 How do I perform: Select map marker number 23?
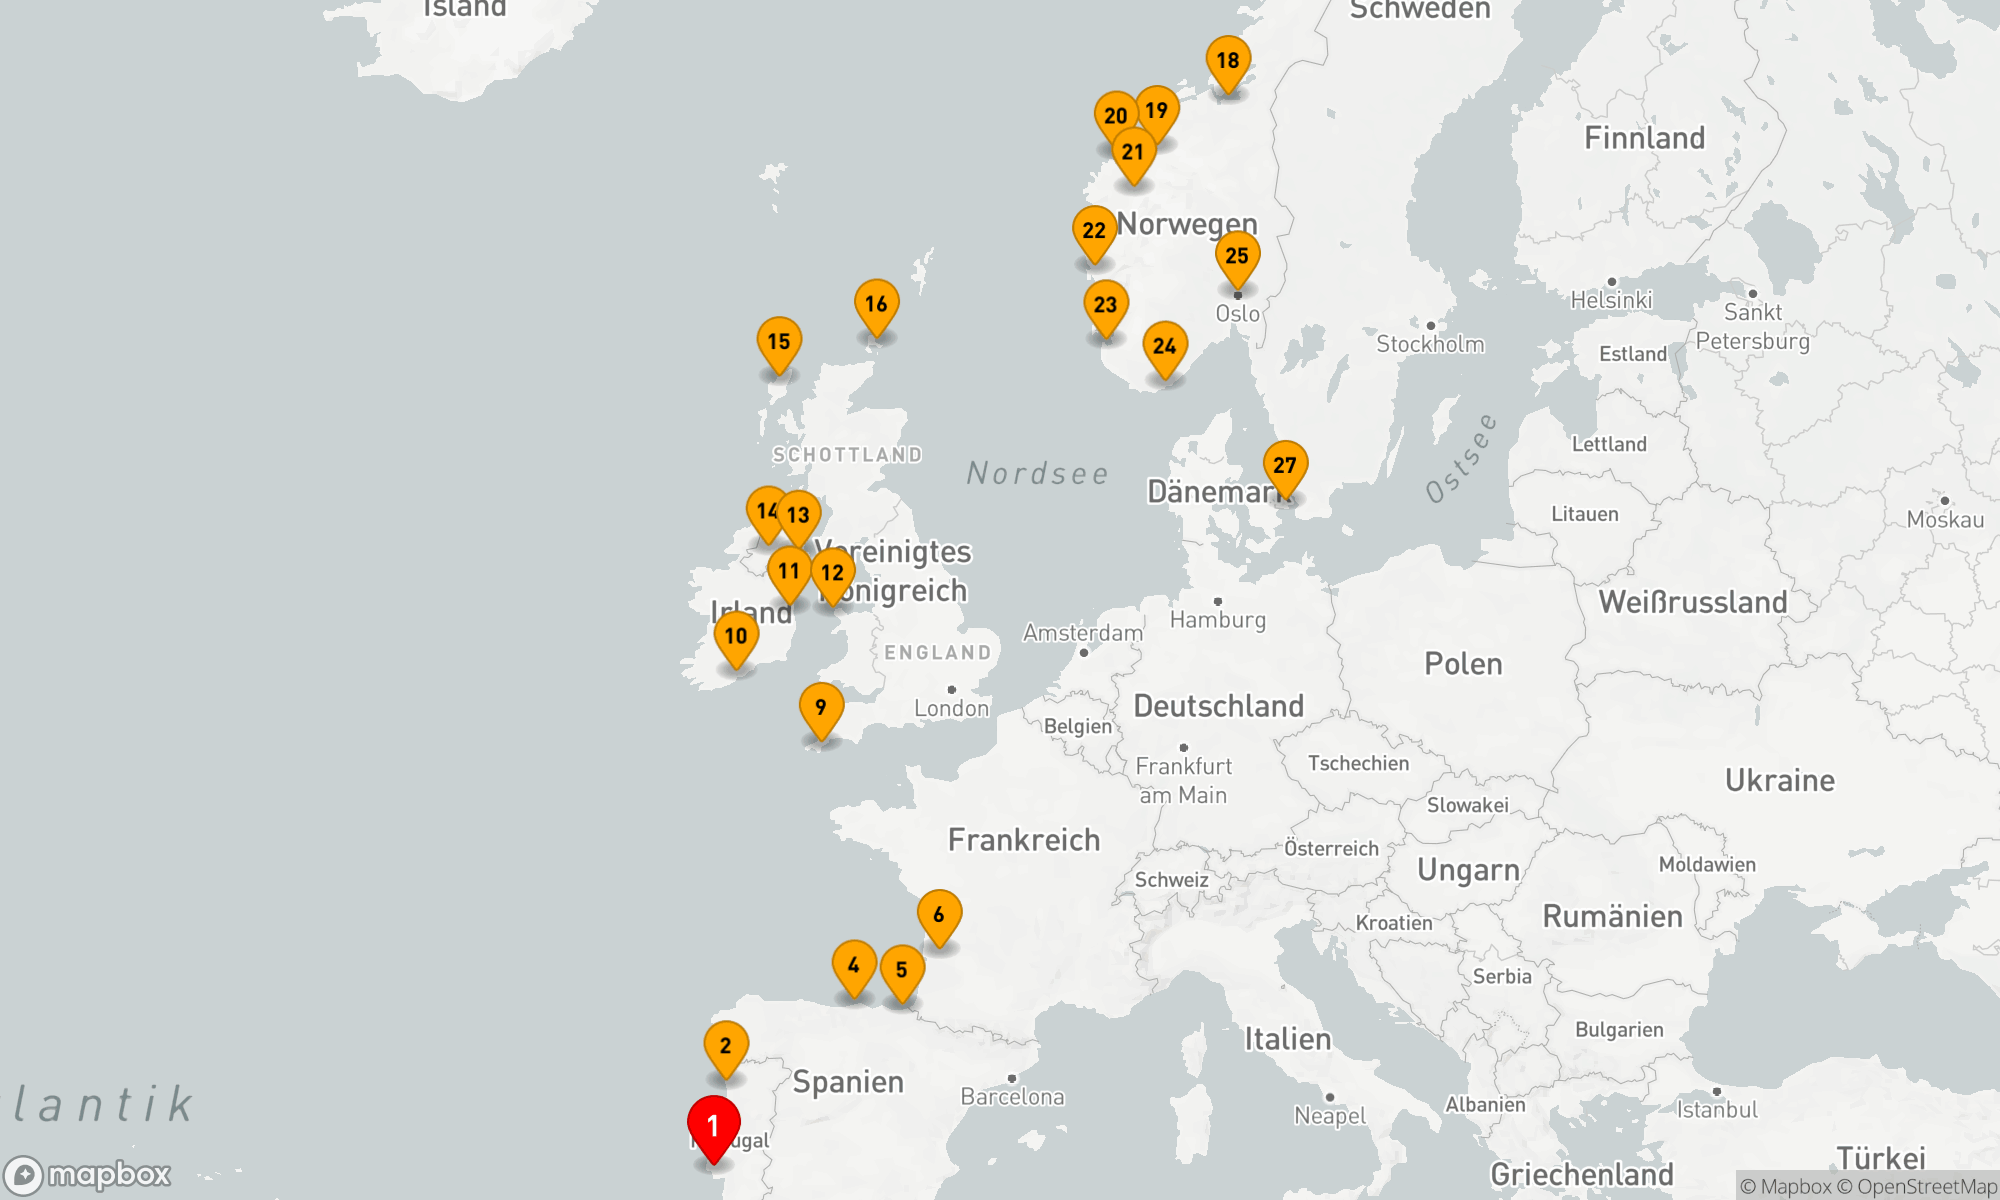(x=1106, y=308)
